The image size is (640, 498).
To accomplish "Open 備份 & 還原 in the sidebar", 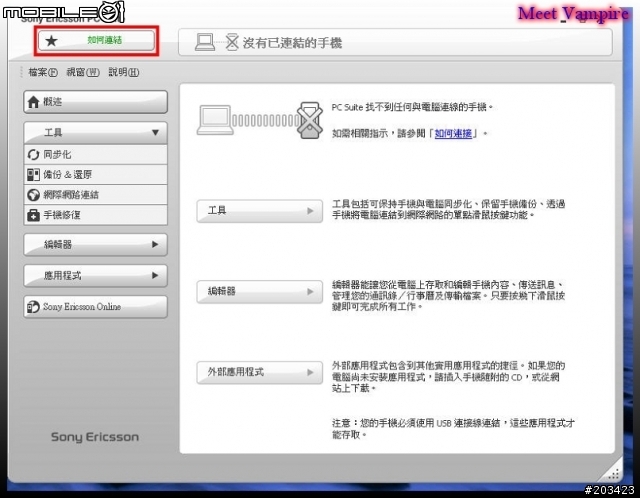I will click(96, 175).
